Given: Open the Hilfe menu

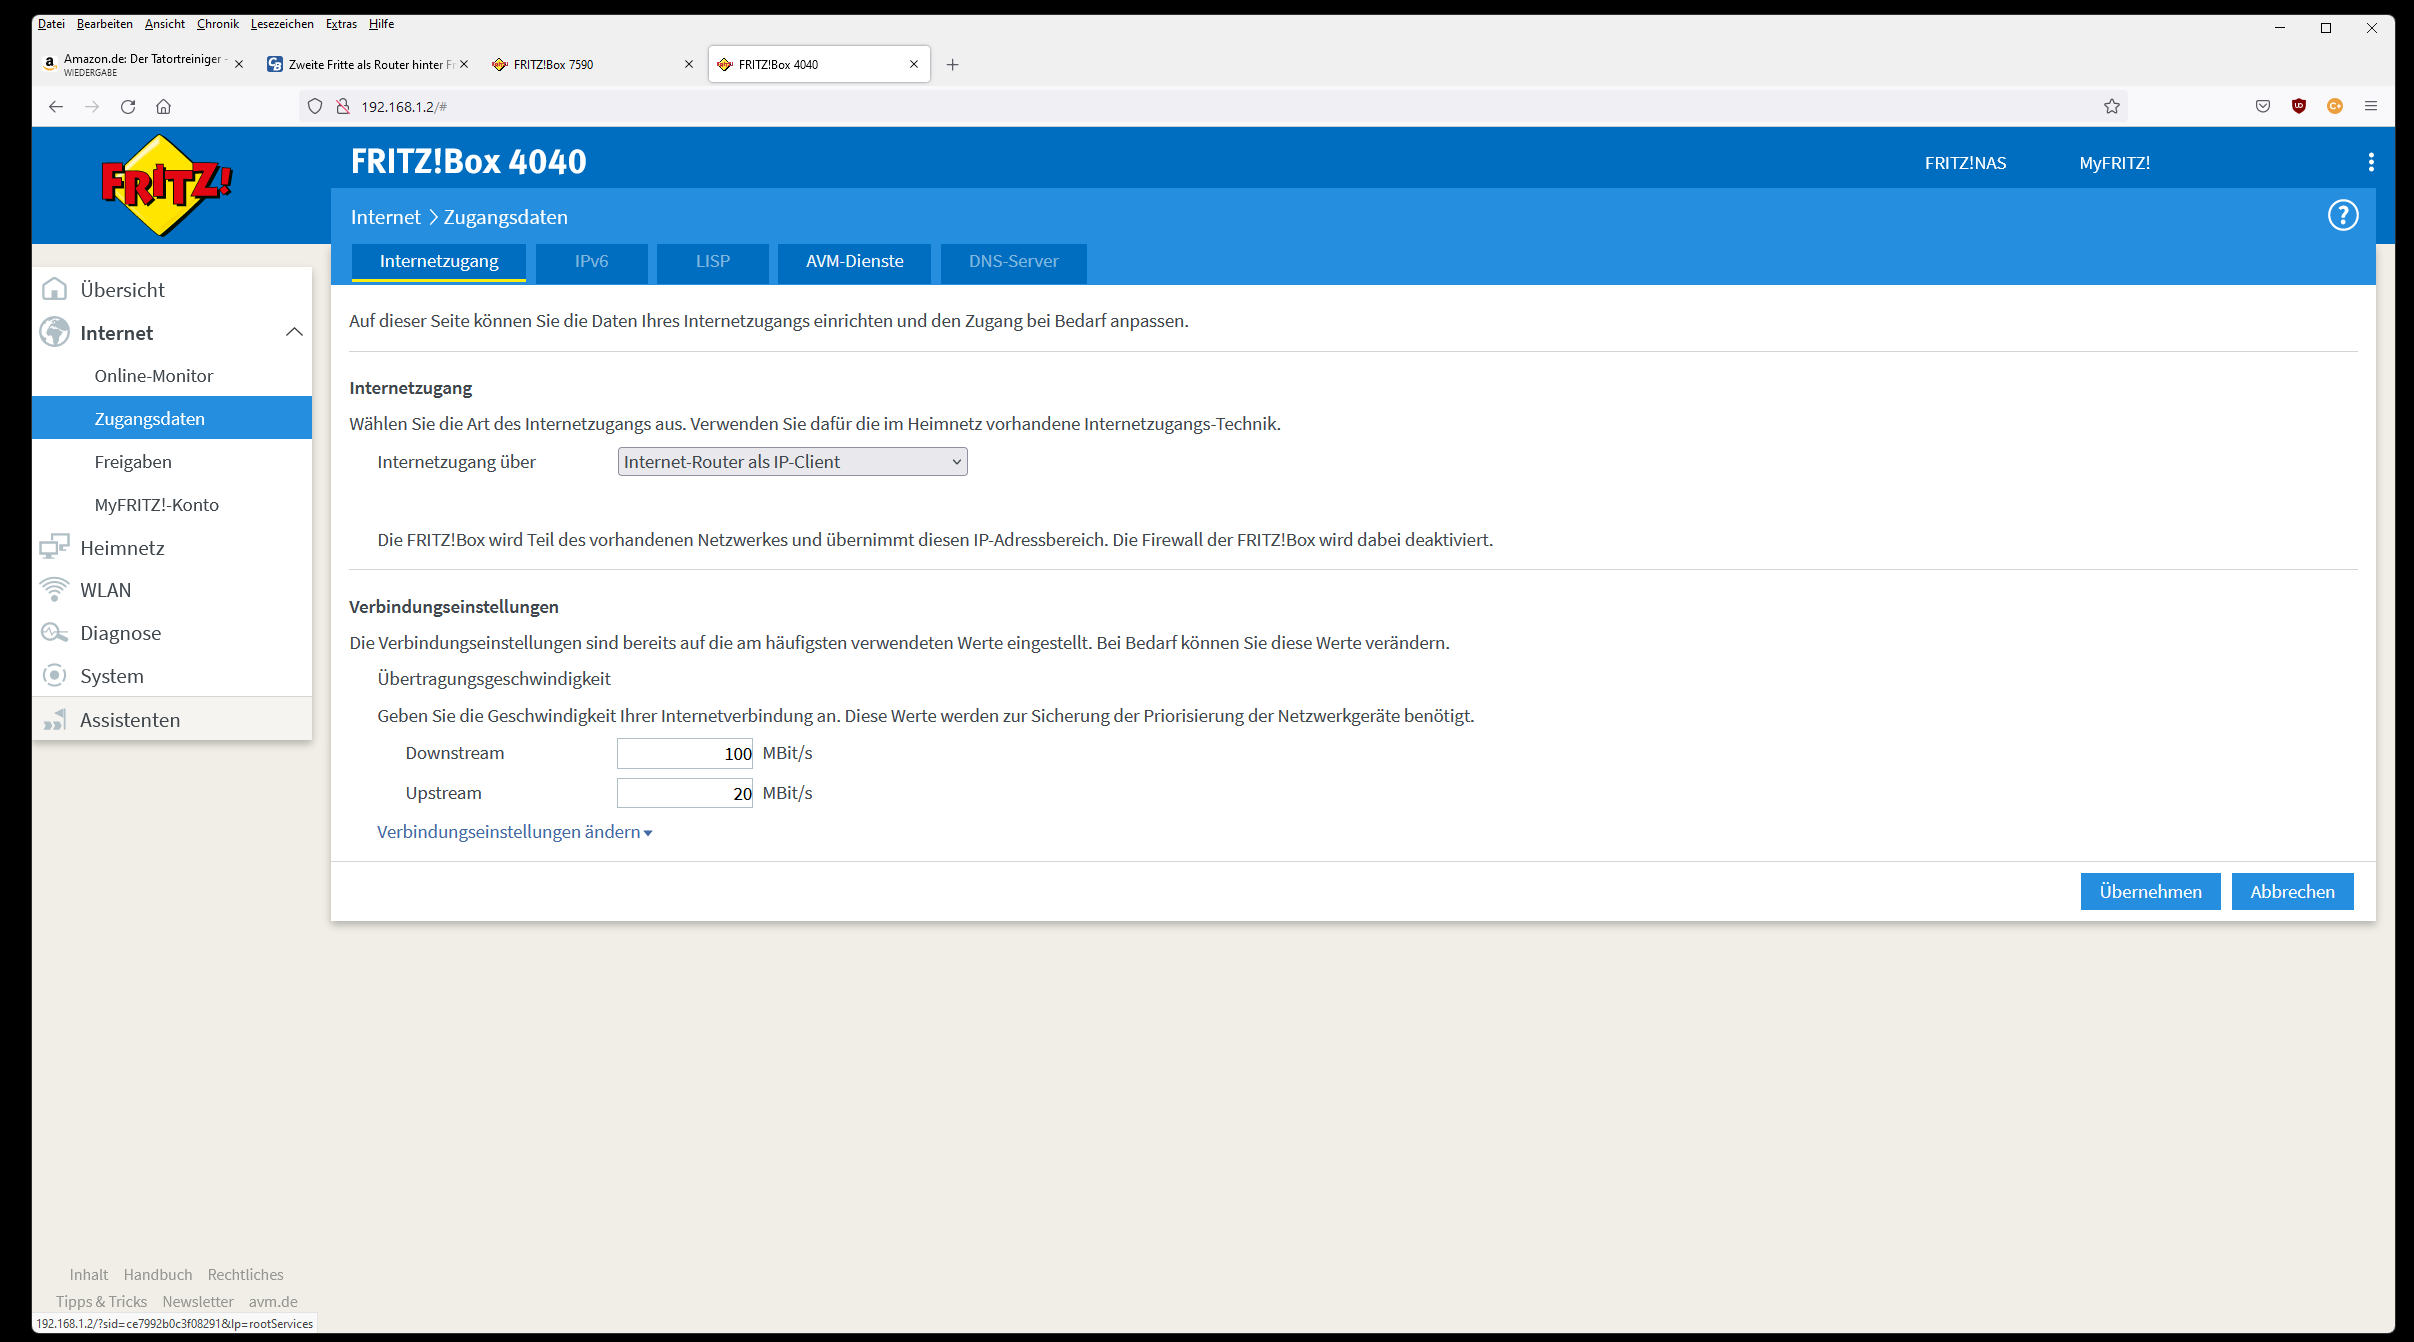Looking at the screenshot, I should click(x=381, y=24).
